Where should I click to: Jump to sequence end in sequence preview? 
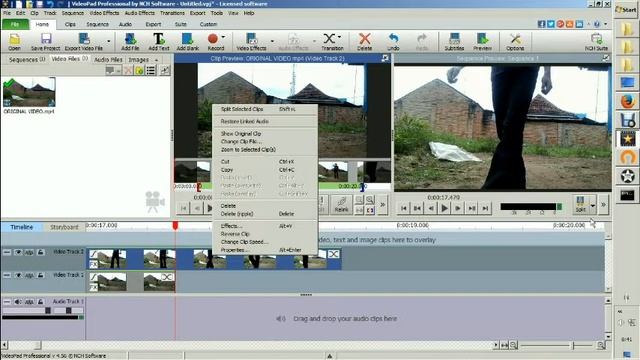point(485,209)
